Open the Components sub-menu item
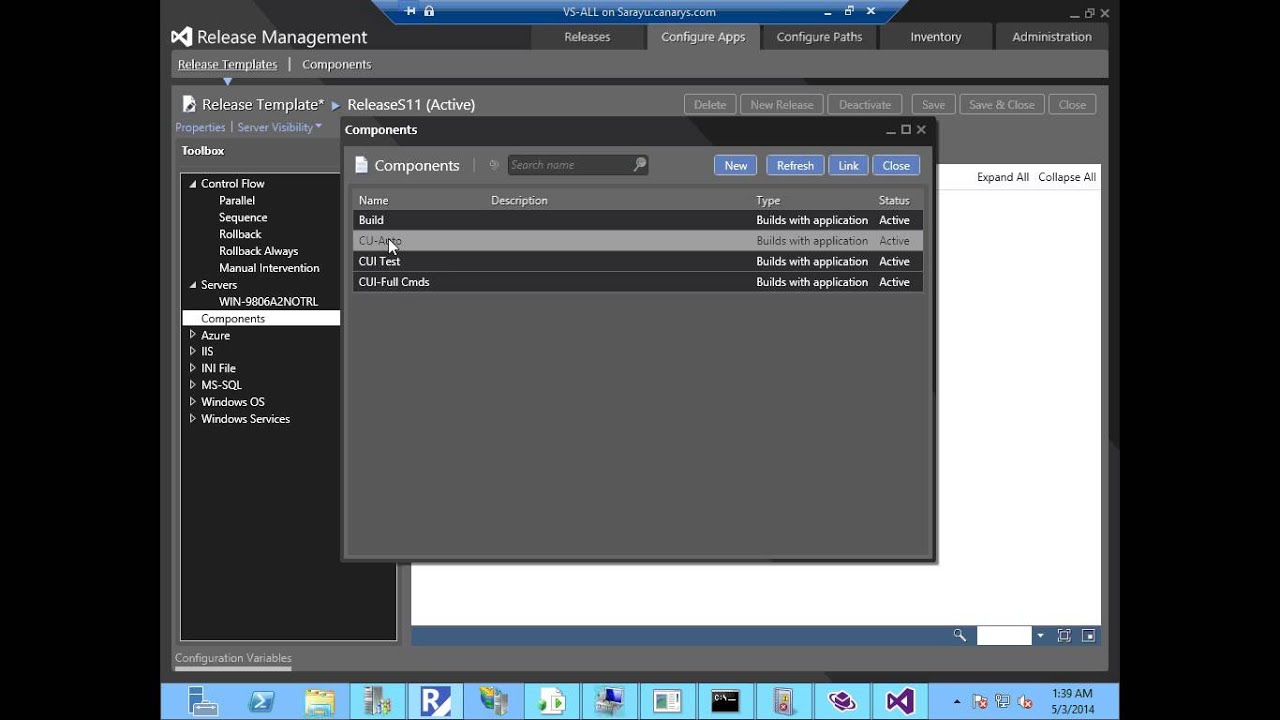1280x720 pixels. pyautogui.click(x=336, y=64)
